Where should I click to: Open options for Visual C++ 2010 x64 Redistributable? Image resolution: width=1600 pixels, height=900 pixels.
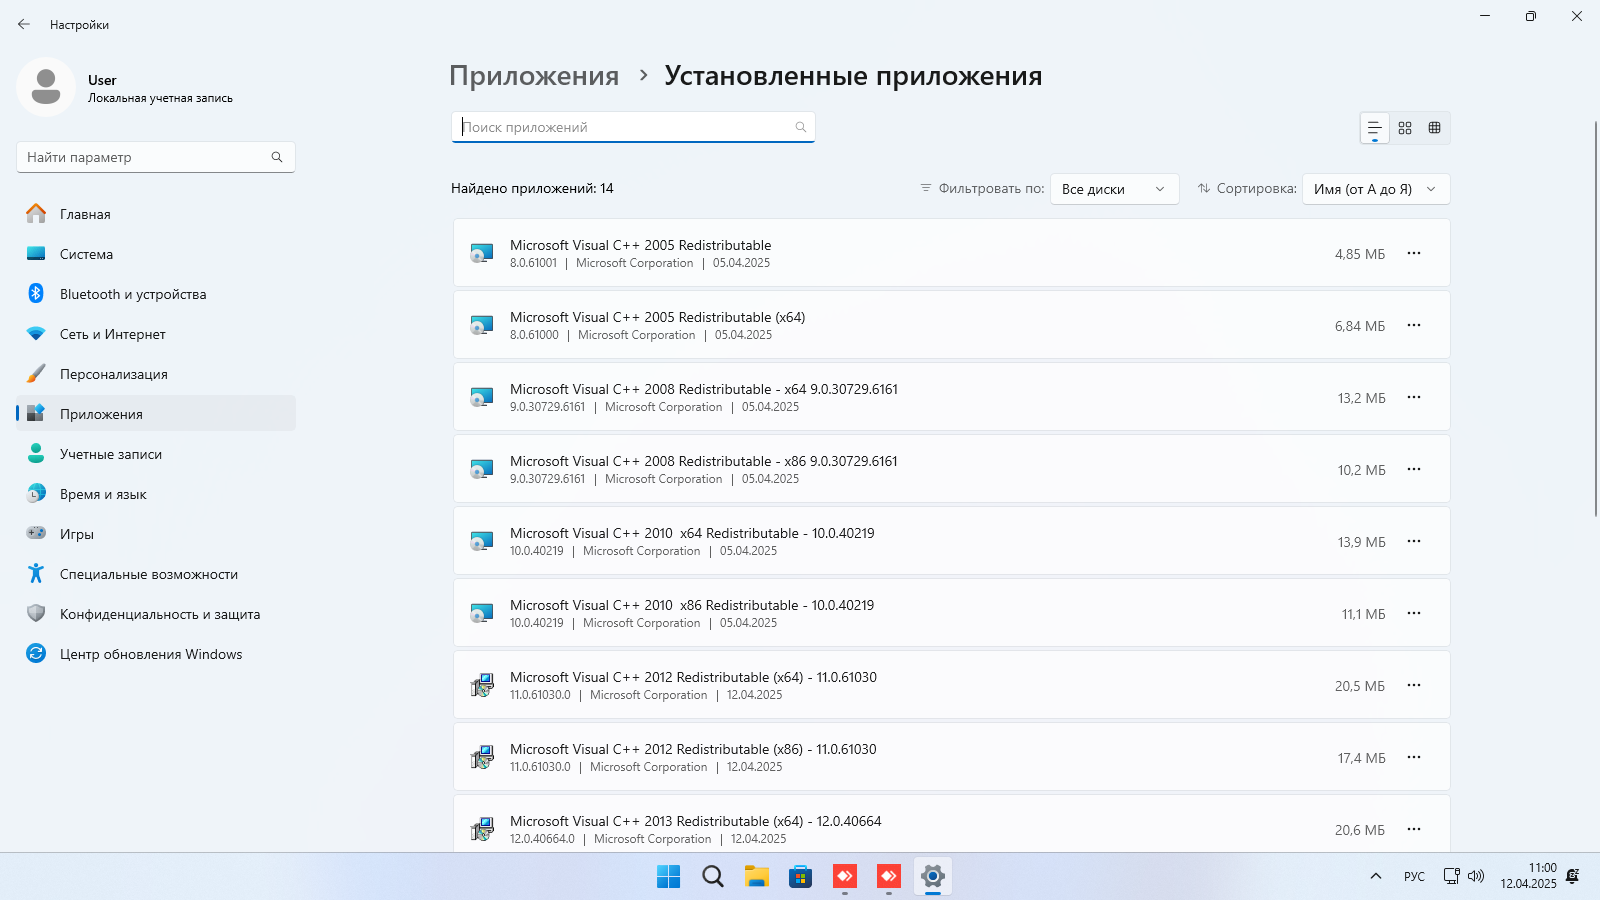(x=1414, y=541)
